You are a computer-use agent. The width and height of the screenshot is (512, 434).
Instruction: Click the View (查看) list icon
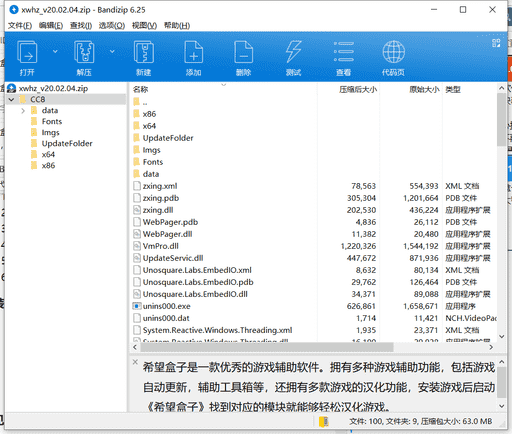point(344,52)
